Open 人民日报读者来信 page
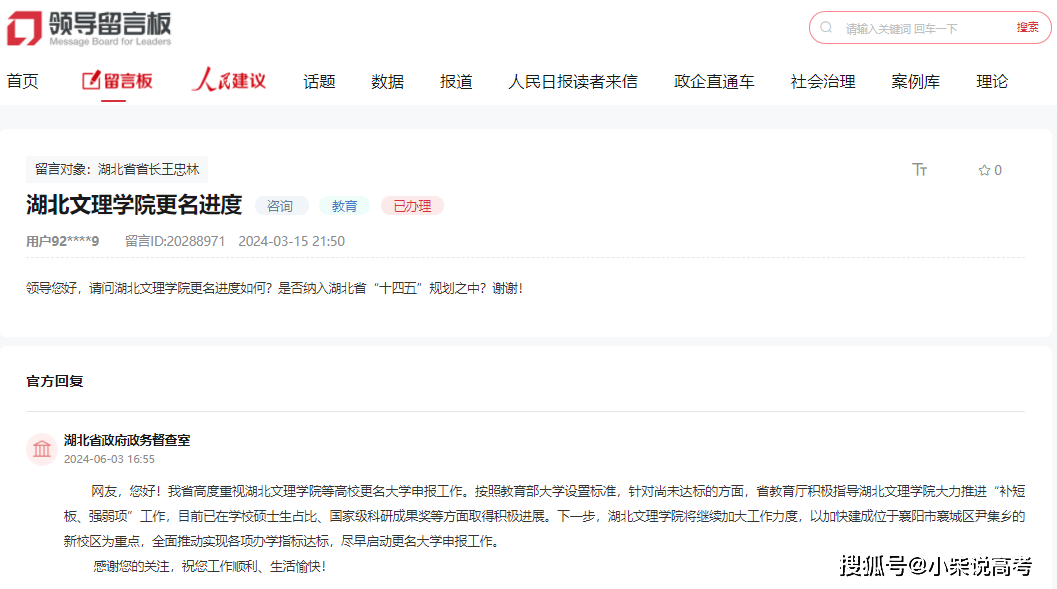The image size is (1057, 589). (572, 82)
